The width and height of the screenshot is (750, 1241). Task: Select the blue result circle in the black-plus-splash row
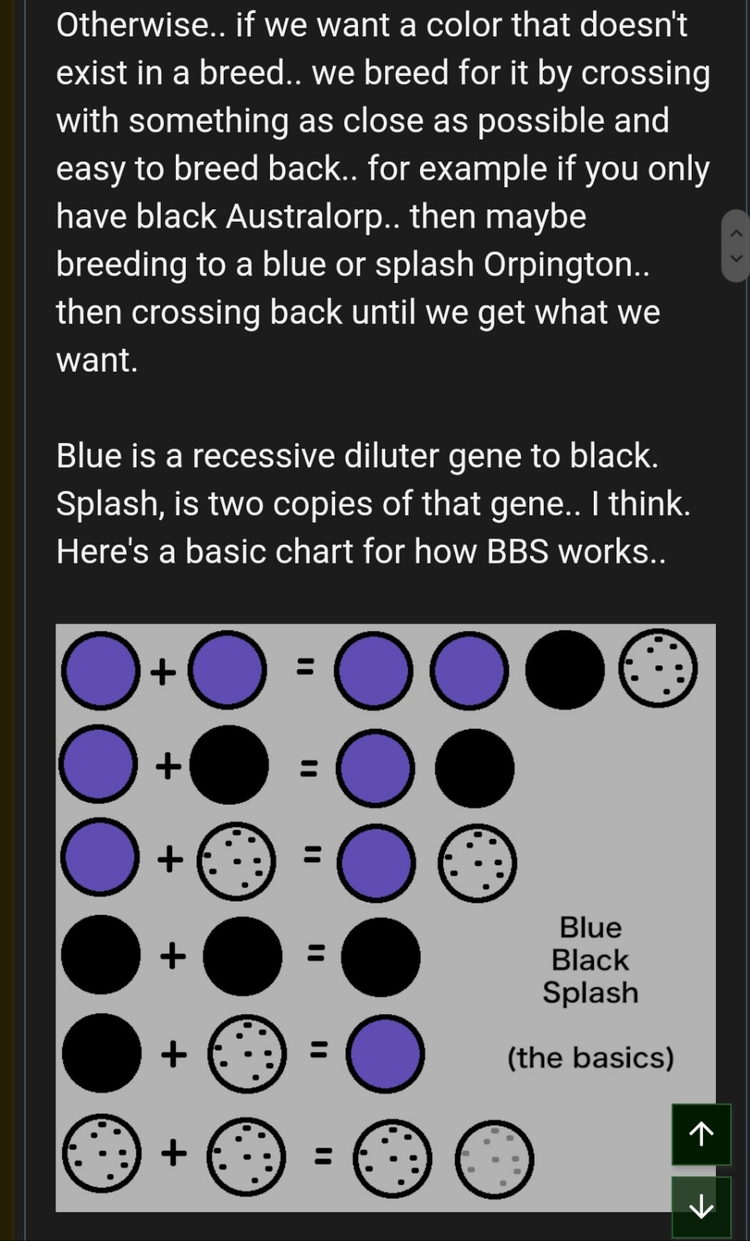(385, 1052)
